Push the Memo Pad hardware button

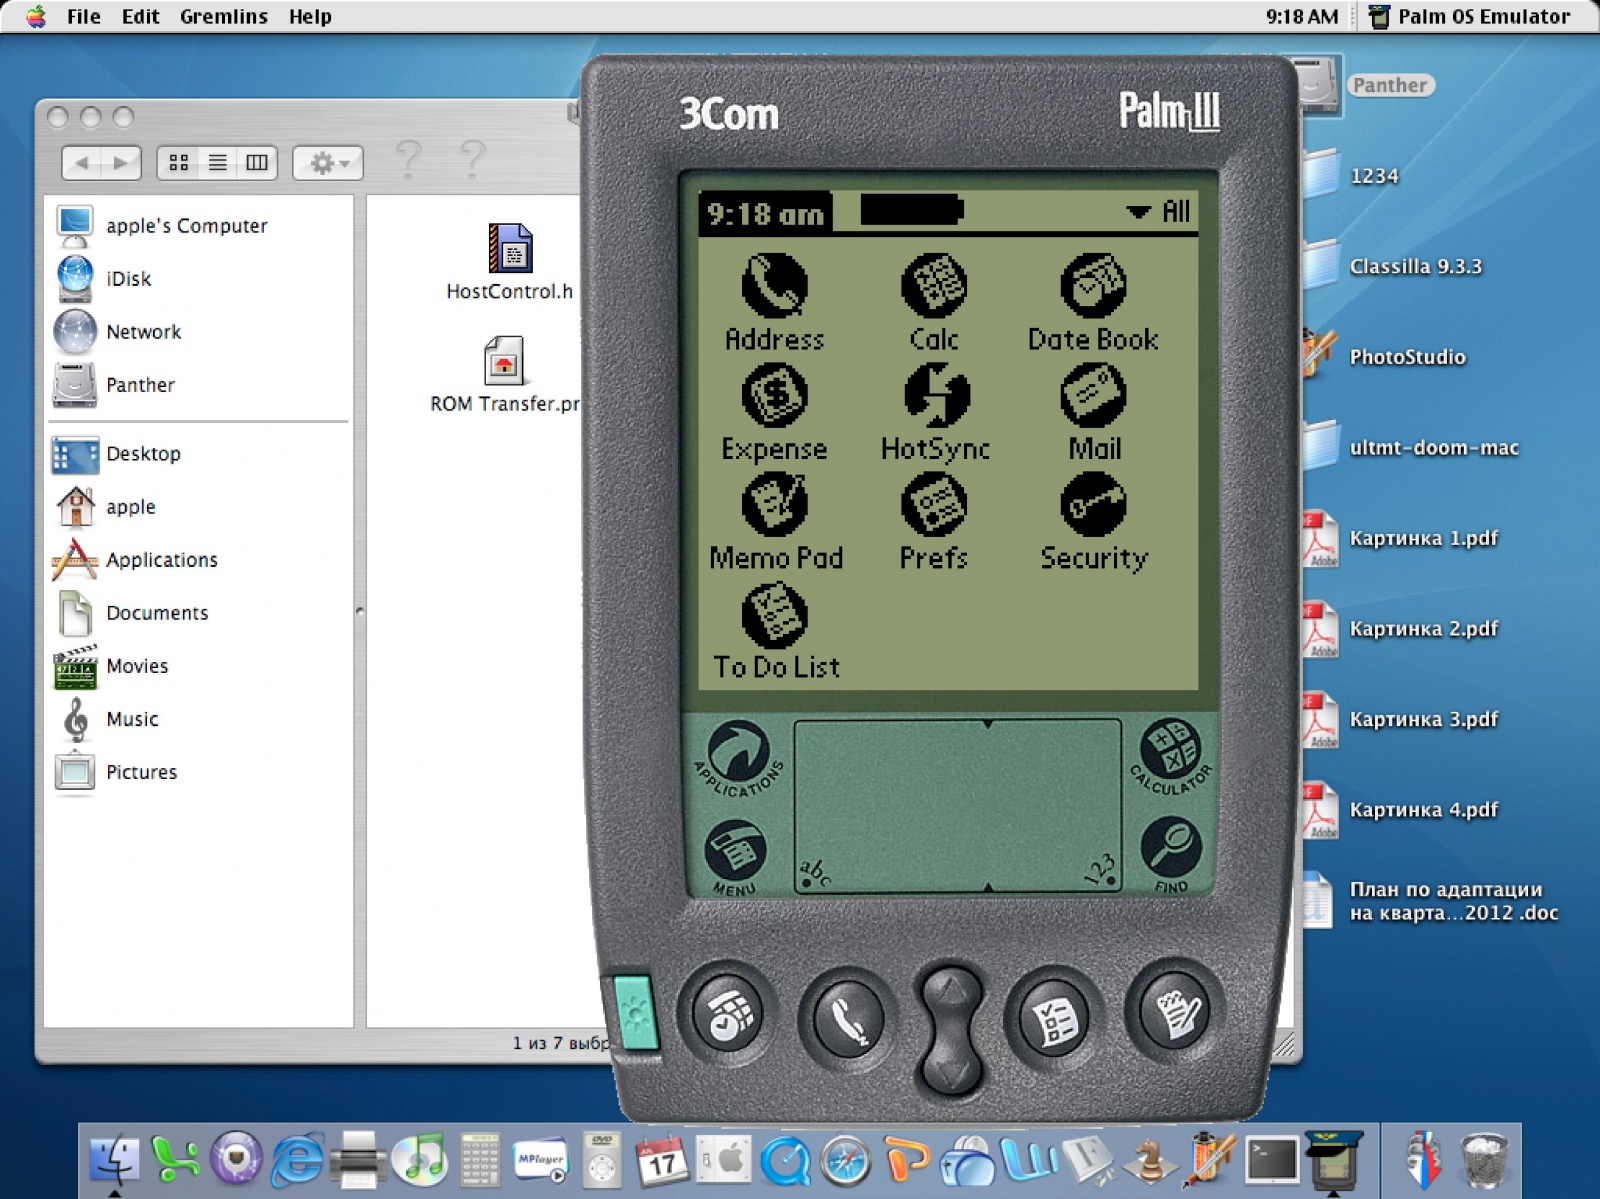[x=1174, y=1011]
